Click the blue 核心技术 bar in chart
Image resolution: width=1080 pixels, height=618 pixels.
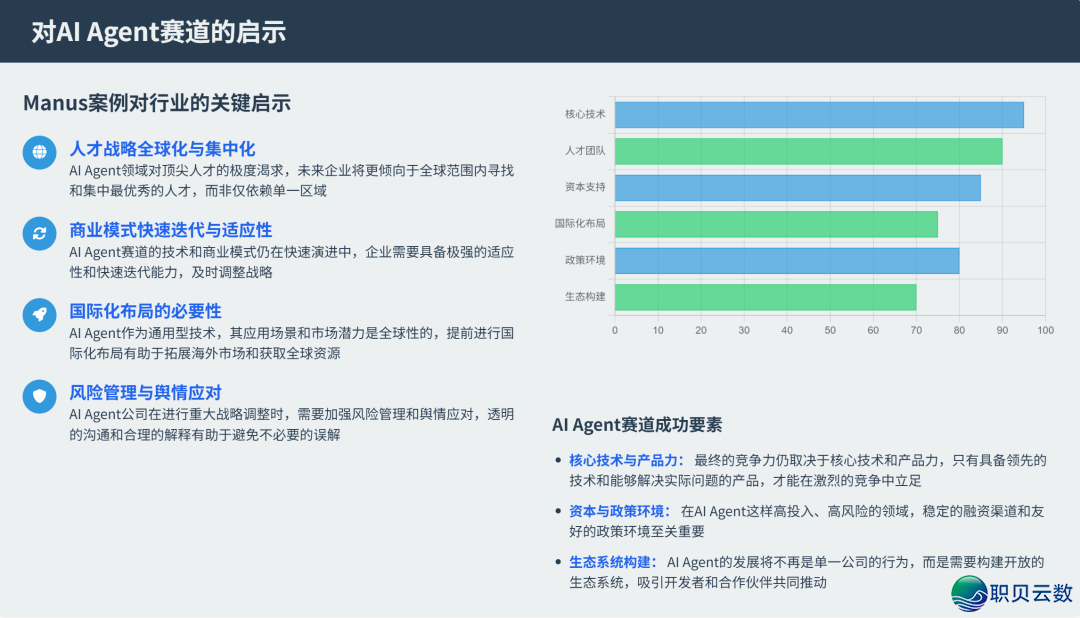click(x=818, y=115)
